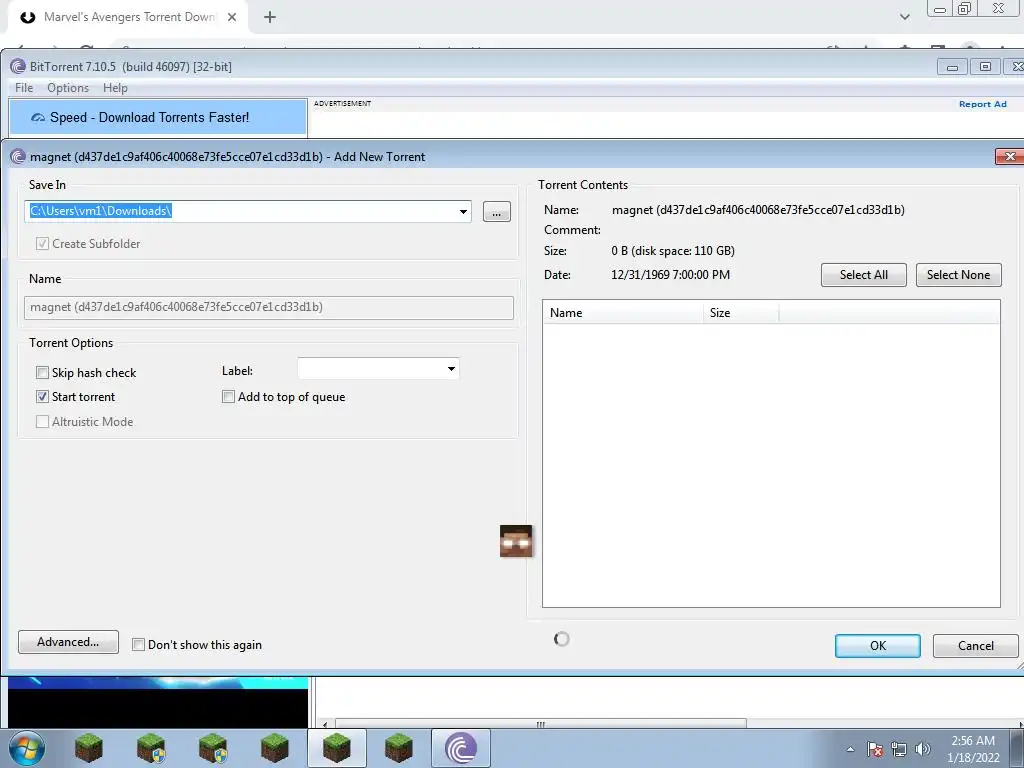Open BitTorrent from the taskbar icon
1024x768 pixels.
pyautogui.click(x=460, y=748)
